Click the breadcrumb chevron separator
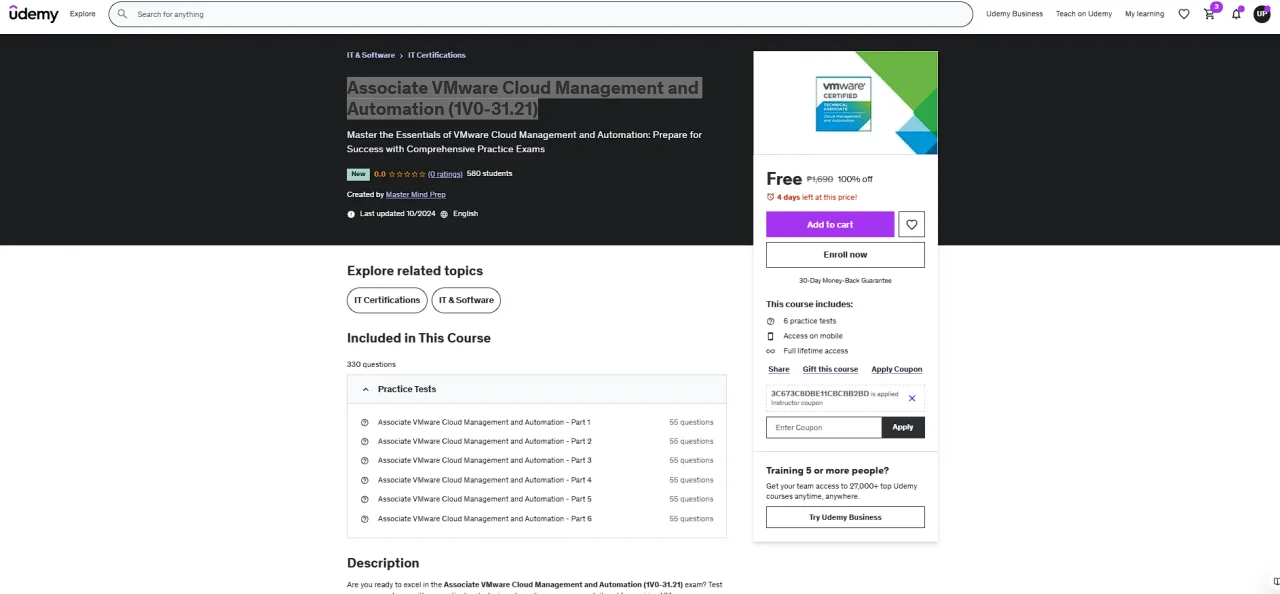This screenshot has width=1280, height=594. (401, 56)
